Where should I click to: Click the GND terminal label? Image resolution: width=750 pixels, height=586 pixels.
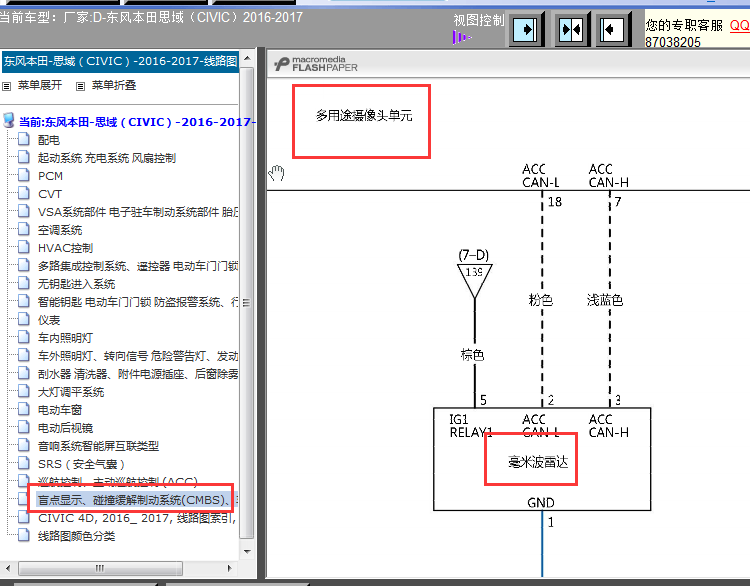[541, 503]
